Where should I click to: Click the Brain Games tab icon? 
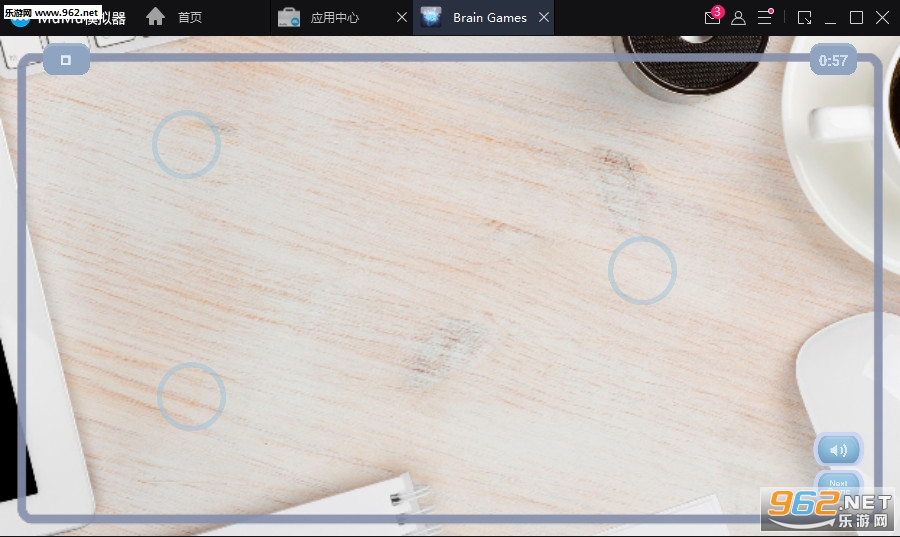point(431,18)
